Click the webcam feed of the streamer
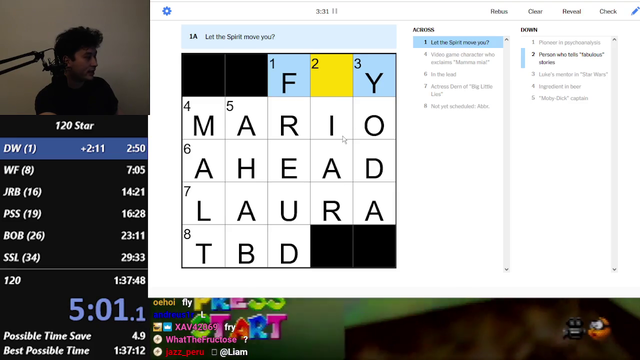The image size is (640, 360). (x=75, y=58)
